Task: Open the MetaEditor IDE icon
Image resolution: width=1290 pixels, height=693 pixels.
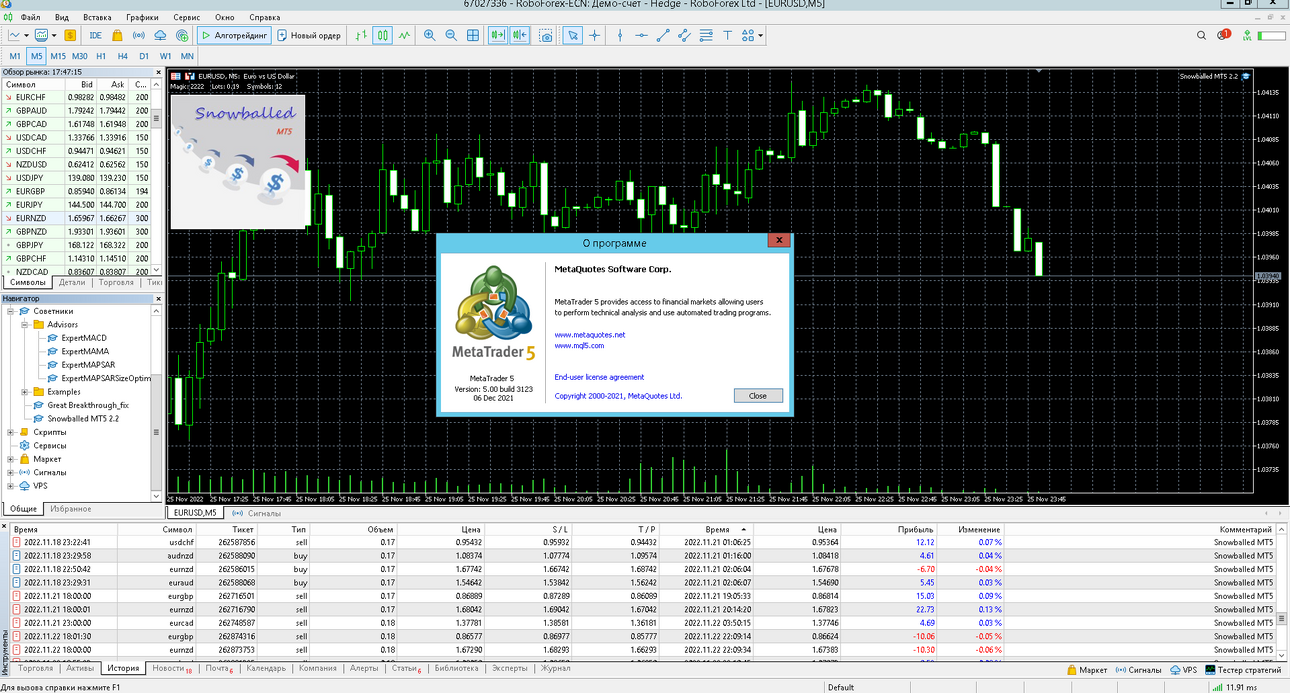Action: click(x=95, y=35)
